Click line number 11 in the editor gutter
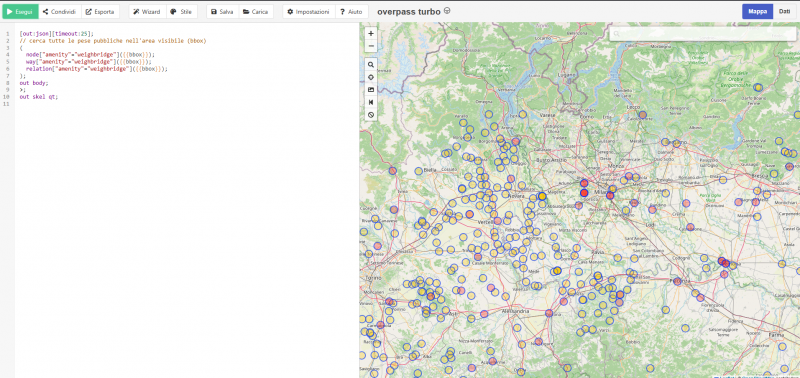Viewport: 800px width, 378px height. [7, 104]
